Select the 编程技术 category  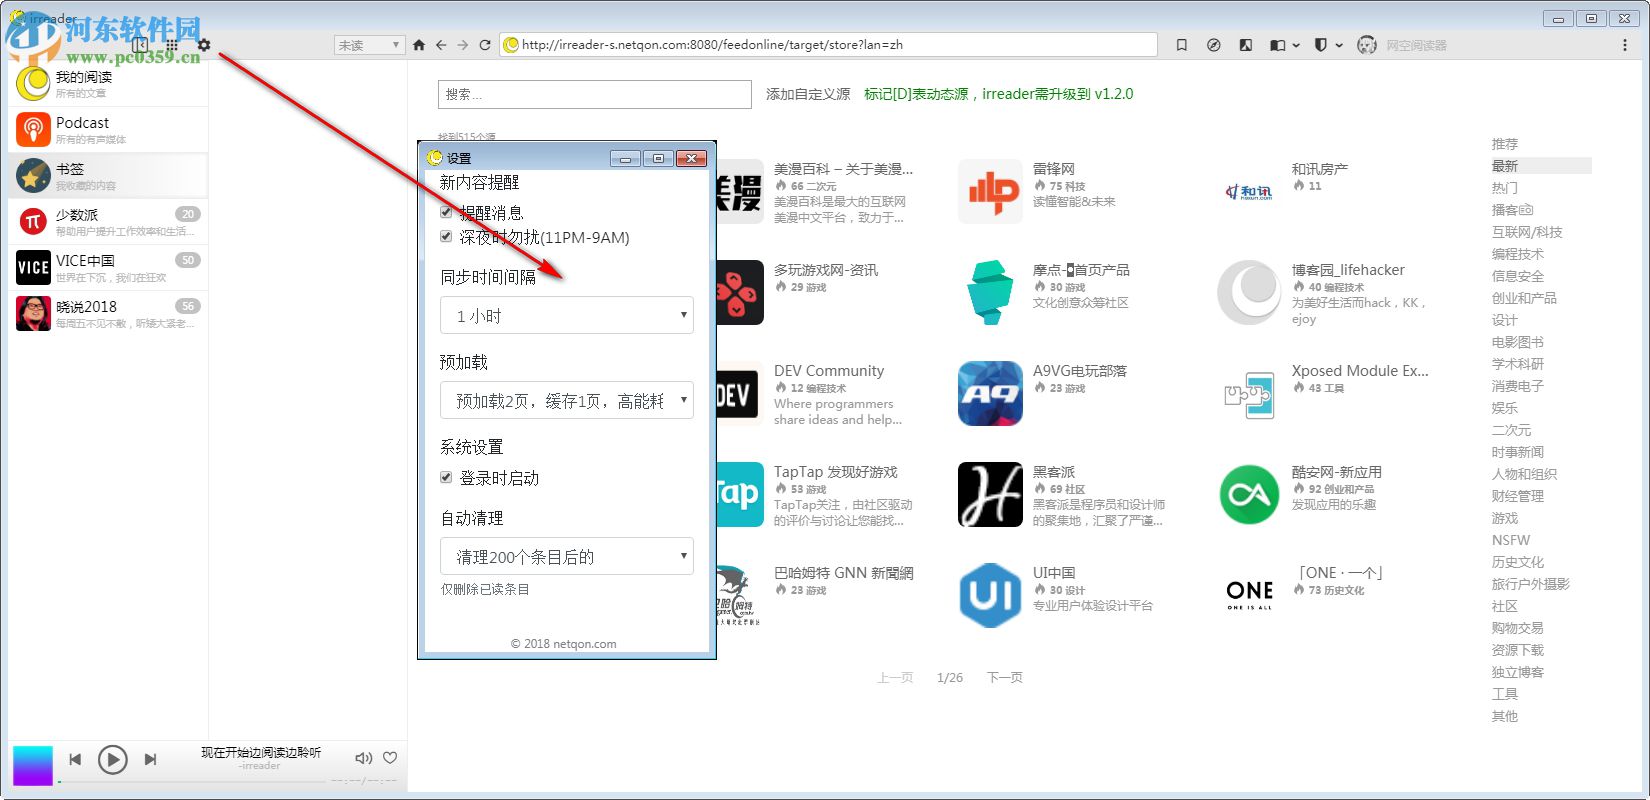[1517, 254]
